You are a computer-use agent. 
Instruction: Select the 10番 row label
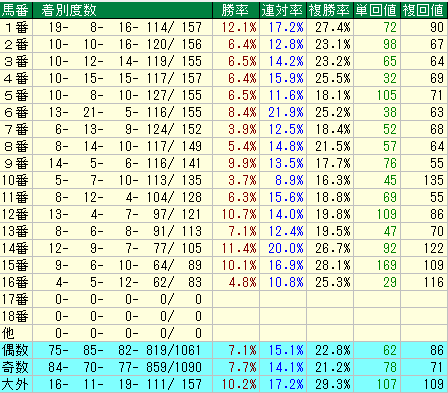point(15,180)
